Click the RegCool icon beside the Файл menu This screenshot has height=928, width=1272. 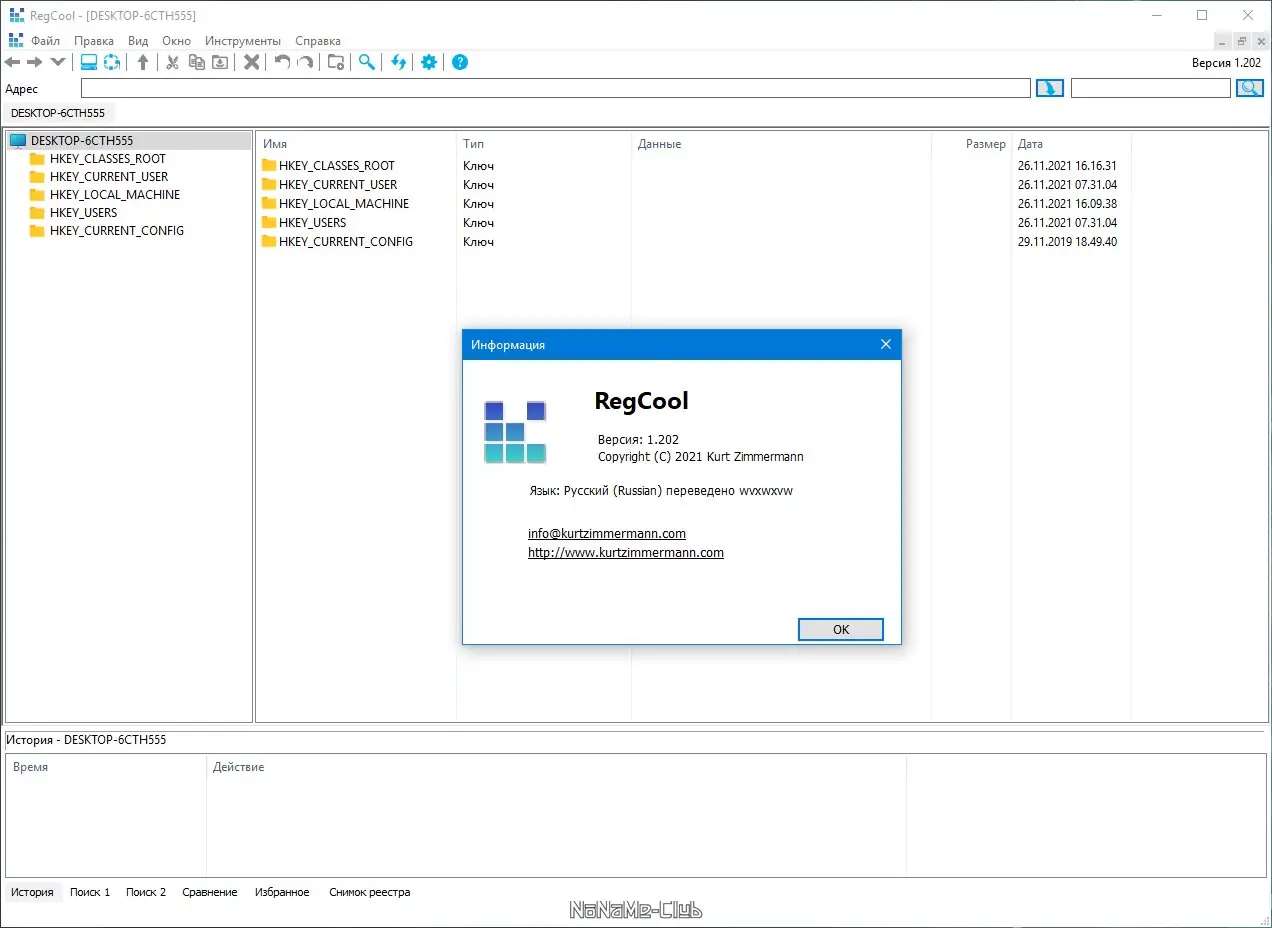[x=16, y=41]
